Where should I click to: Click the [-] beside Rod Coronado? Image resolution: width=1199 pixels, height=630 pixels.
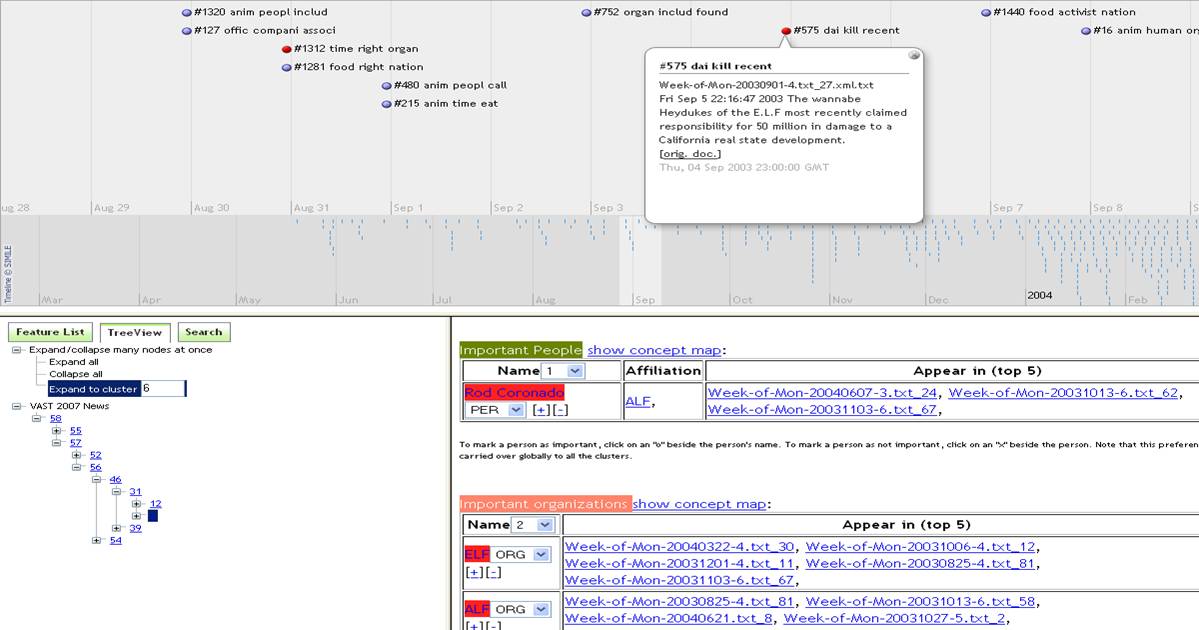[560, 410]
